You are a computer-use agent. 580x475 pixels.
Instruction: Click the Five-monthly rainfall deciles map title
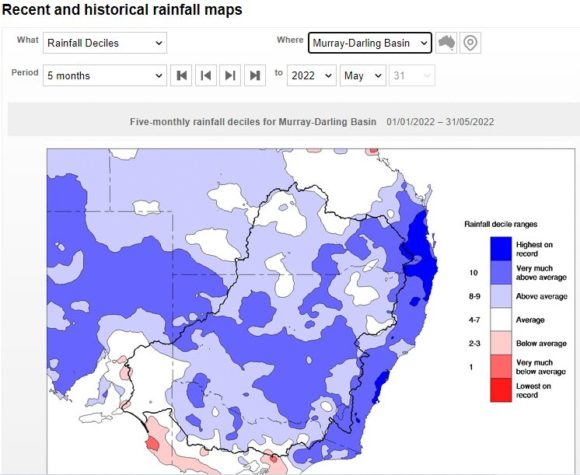click(253, 122)
